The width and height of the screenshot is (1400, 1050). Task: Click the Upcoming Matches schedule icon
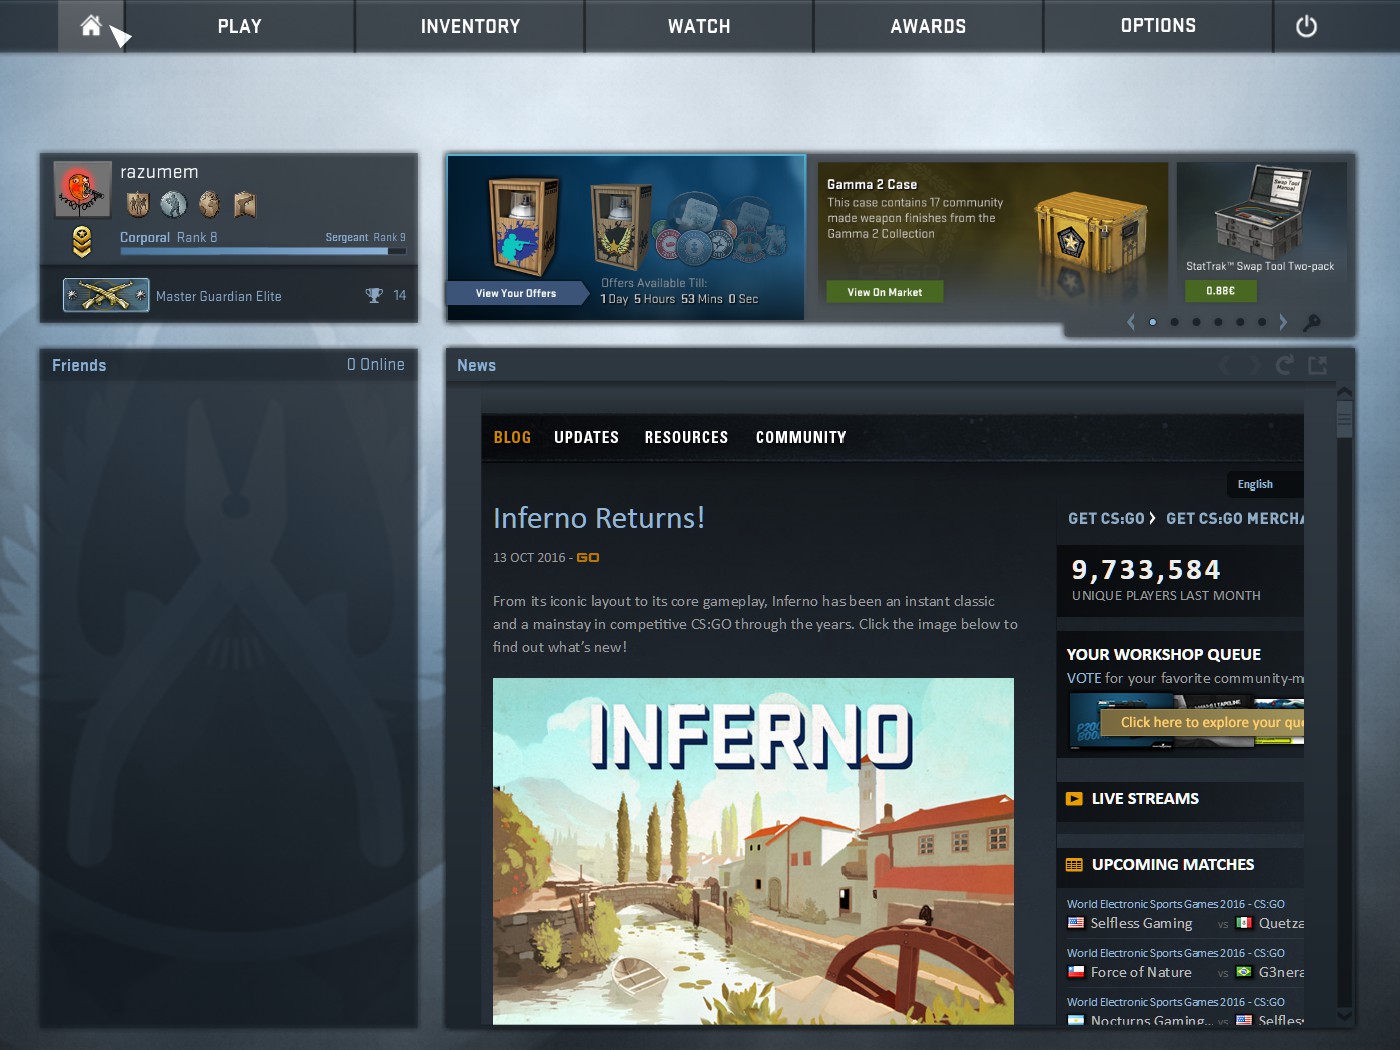click(1074, 865)
